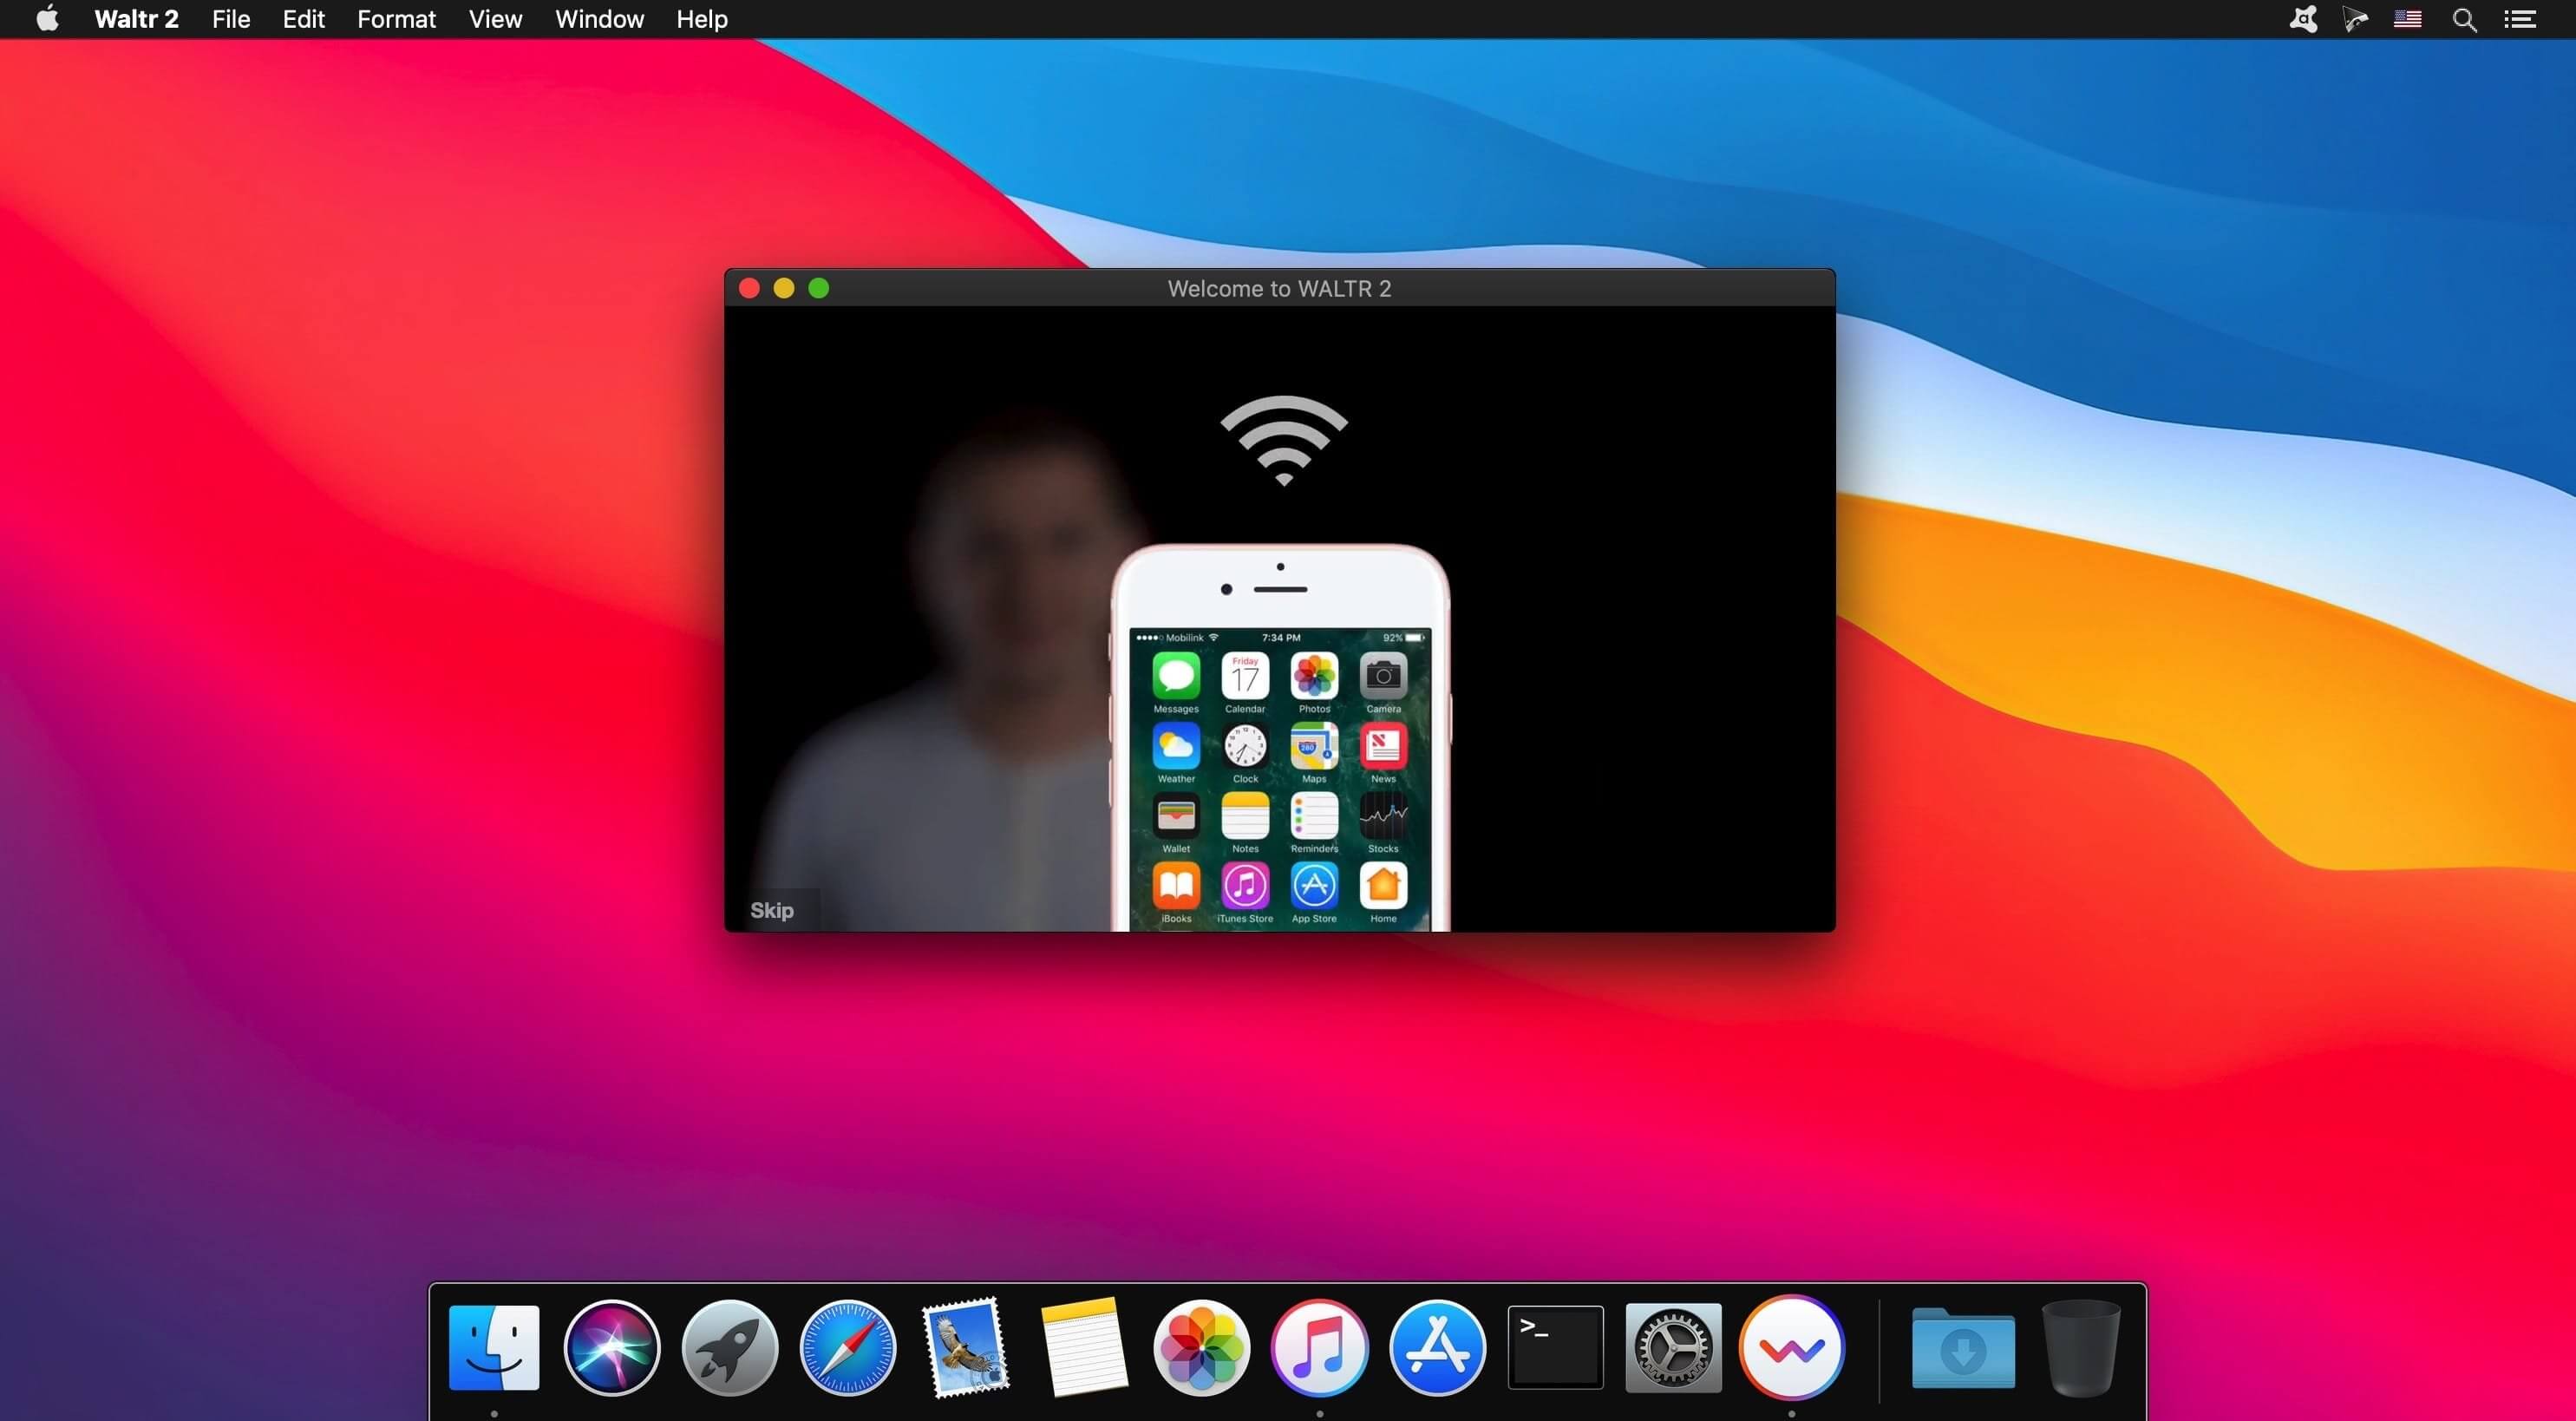Minimize the Welcome to WALTR 2 window
The width and height of the screenshot is (2576, 1421).
pyautogui.click(x=784, y=288)
